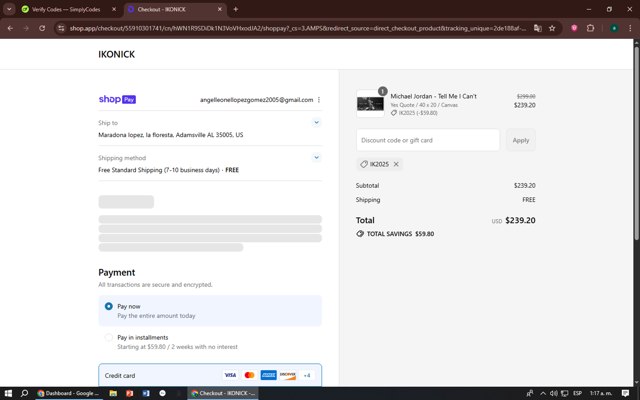Image resolution: width=640 pixels, height=400 pixels.
Task: Close the Checkout IKONICK tab
Action: pos(220,9)
